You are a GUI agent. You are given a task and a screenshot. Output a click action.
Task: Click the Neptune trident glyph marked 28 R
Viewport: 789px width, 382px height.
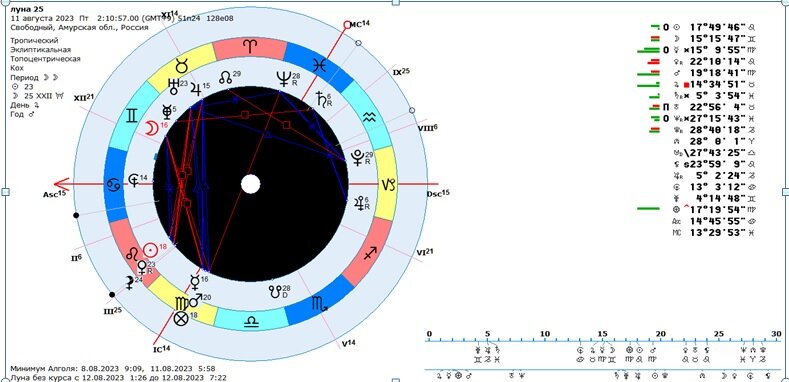pos(284,79)
